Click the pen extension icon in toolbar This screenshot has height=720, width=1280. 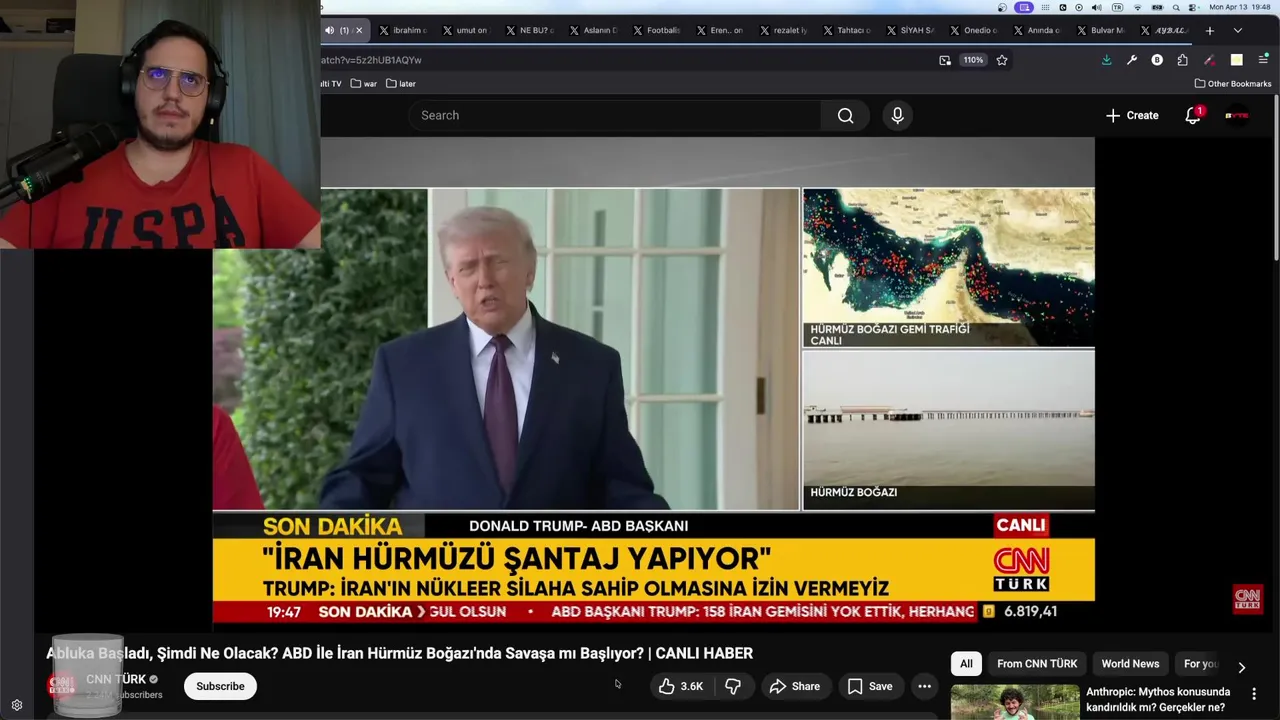1210,60
